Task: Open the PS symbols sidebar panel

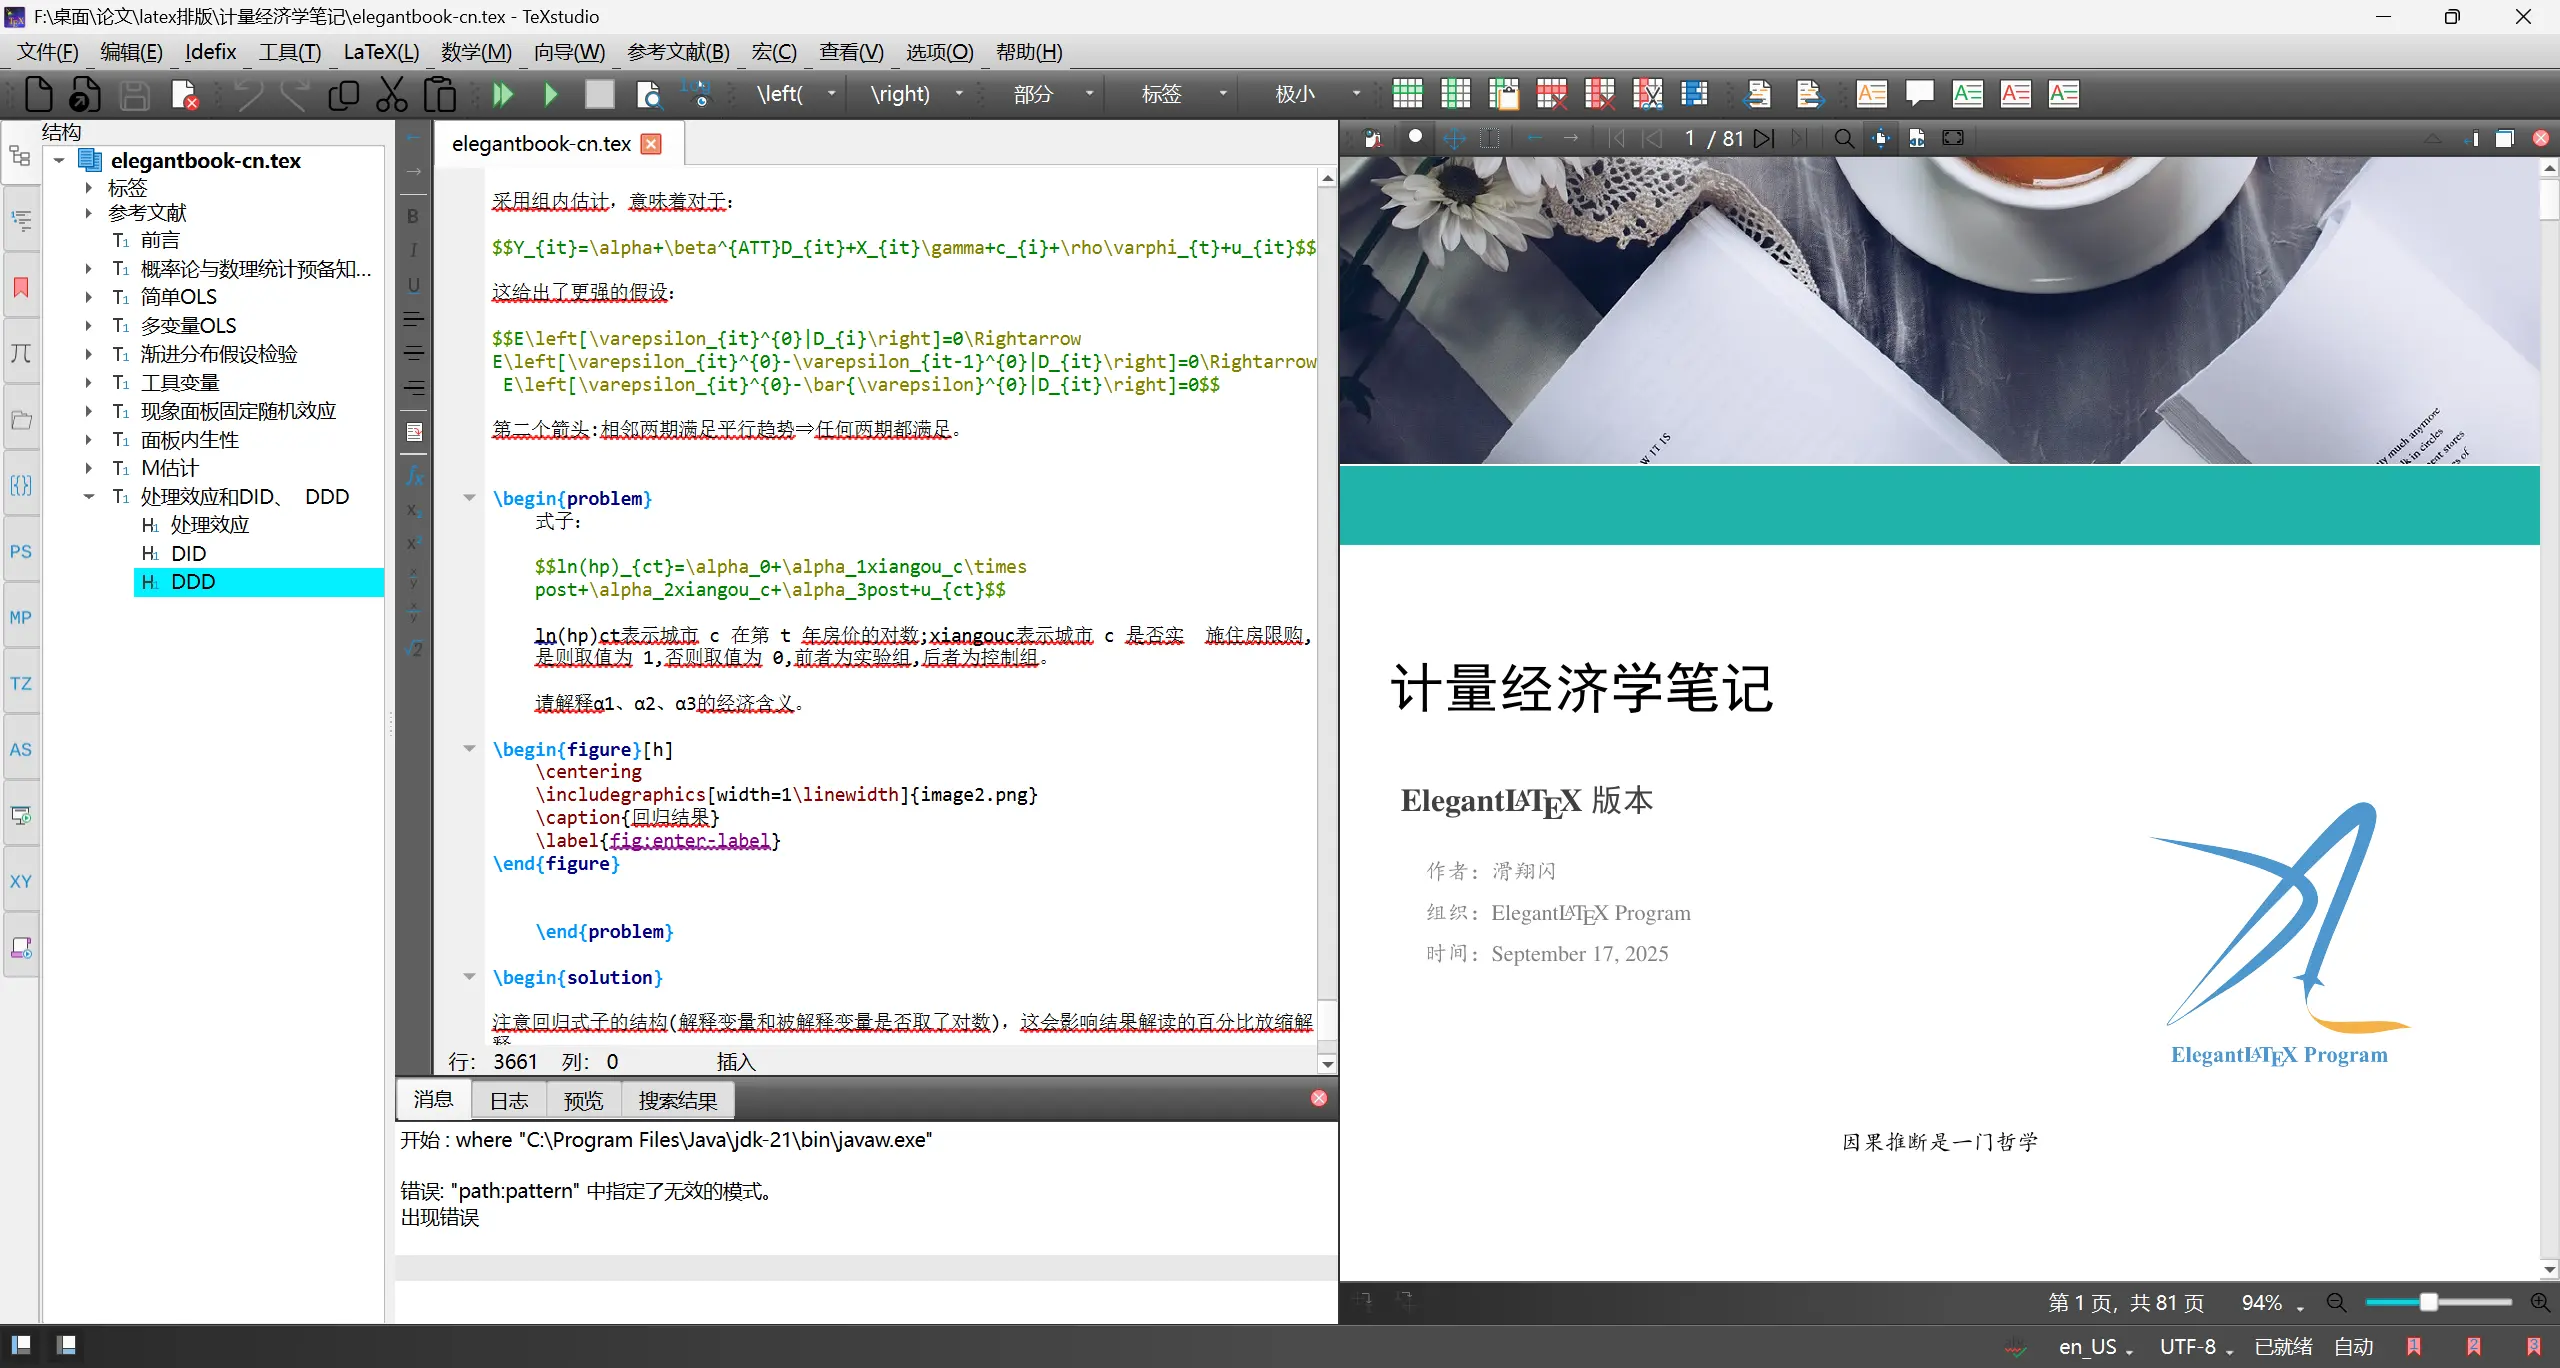Action: point(21,551)
